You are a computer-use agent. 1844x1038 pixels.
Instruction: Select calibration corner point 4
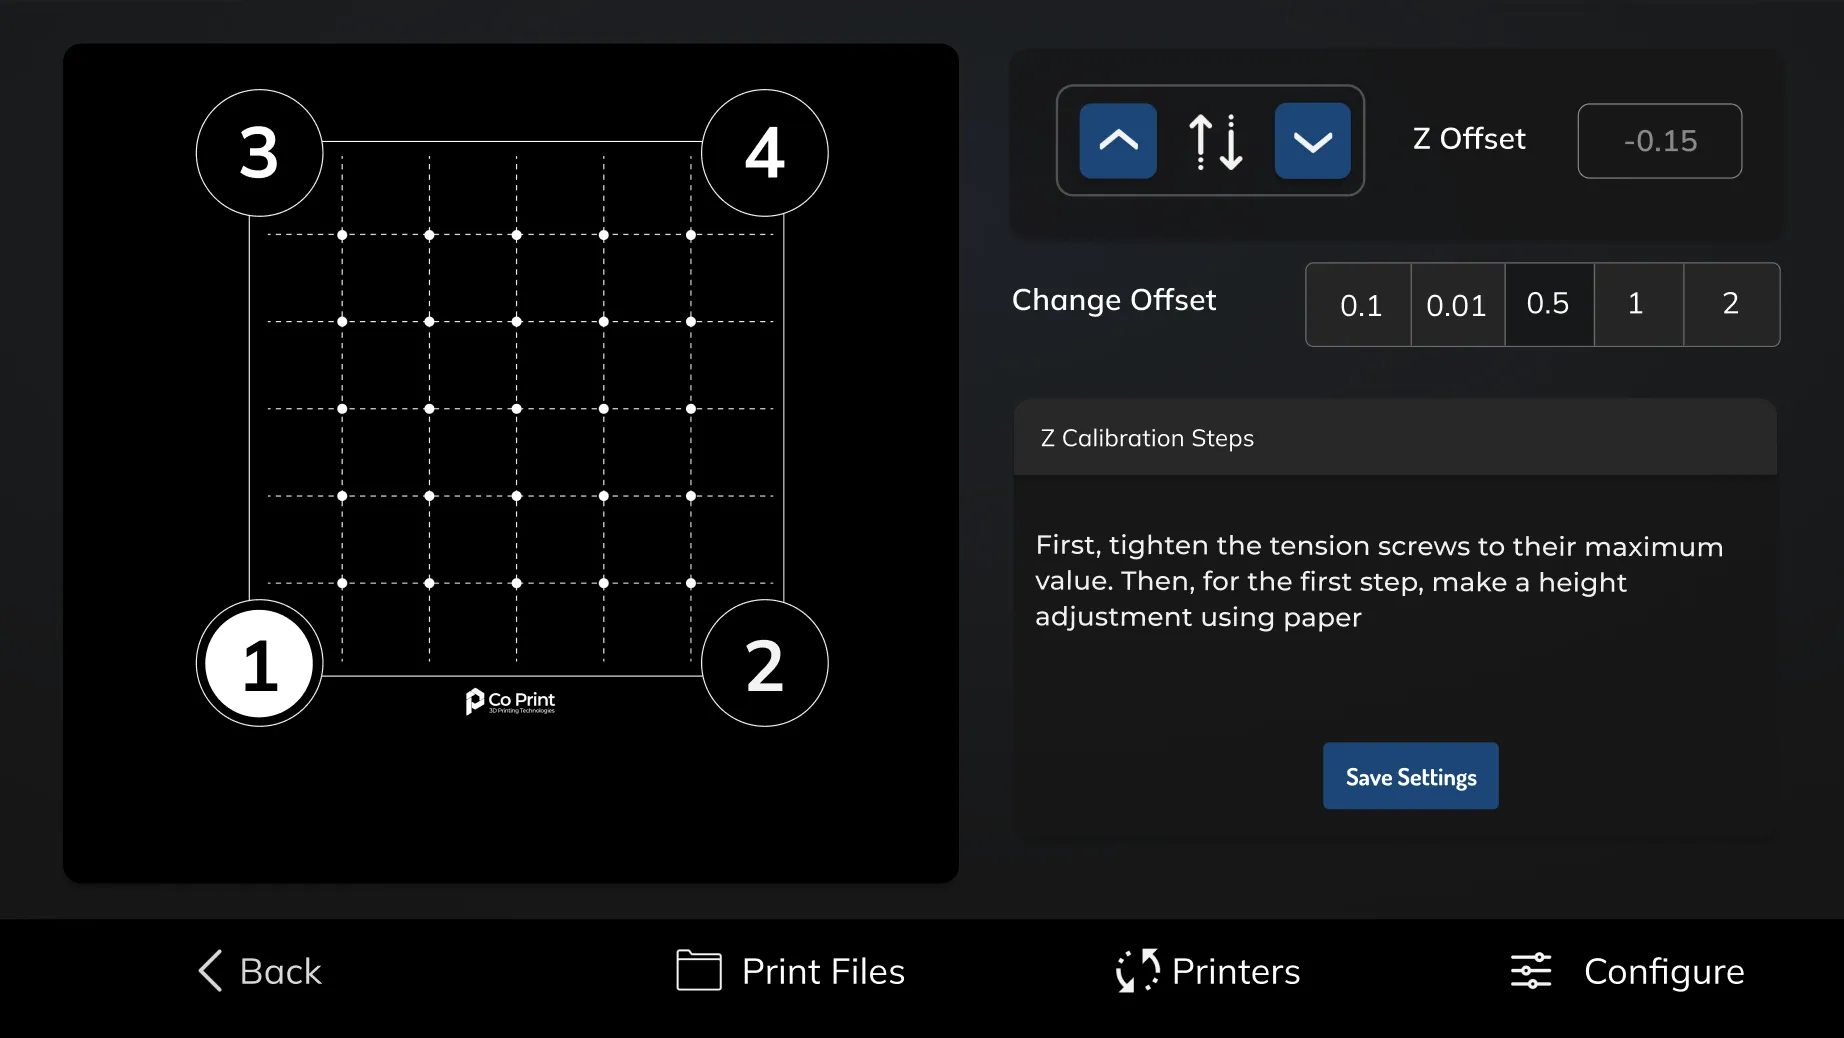coord(765,153)
